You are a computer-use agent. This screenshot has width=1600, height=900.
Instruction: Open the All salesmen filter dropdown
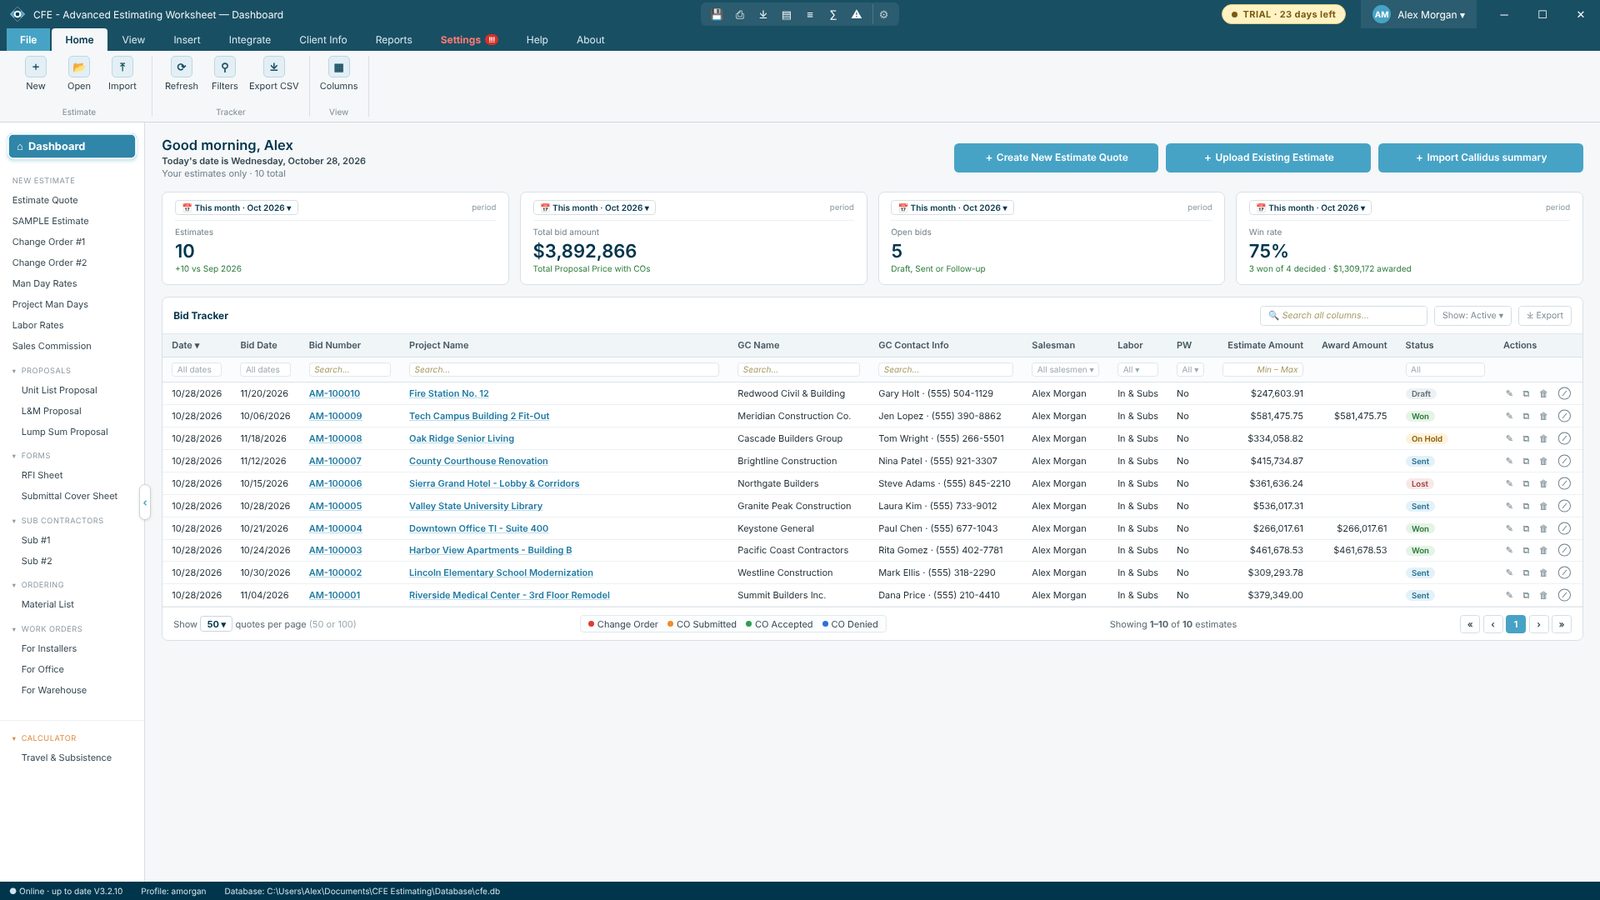tap(1065, 370)
